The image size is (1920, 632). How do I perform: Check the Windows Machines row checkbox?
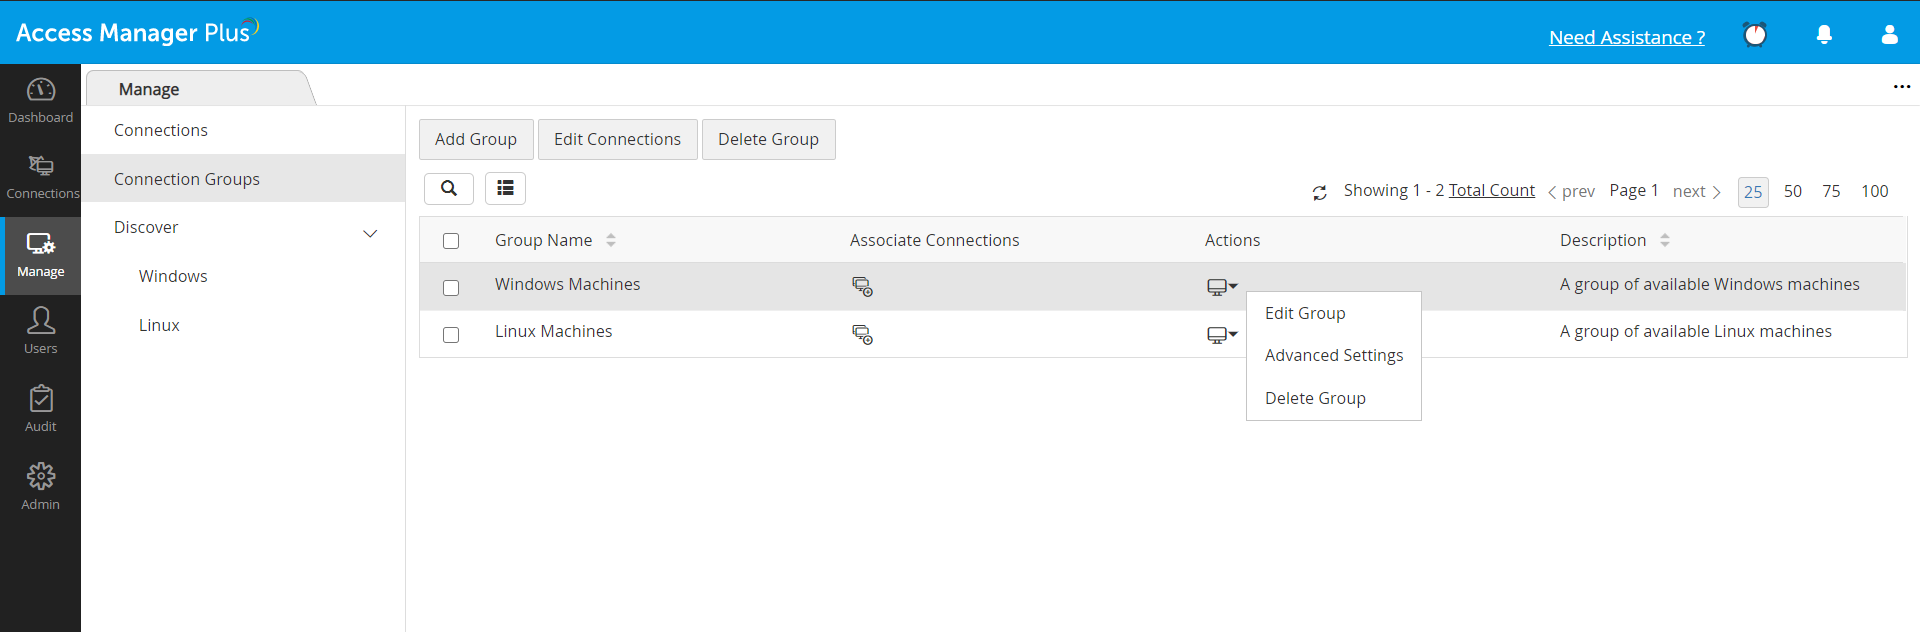click(x=451, y=288)
